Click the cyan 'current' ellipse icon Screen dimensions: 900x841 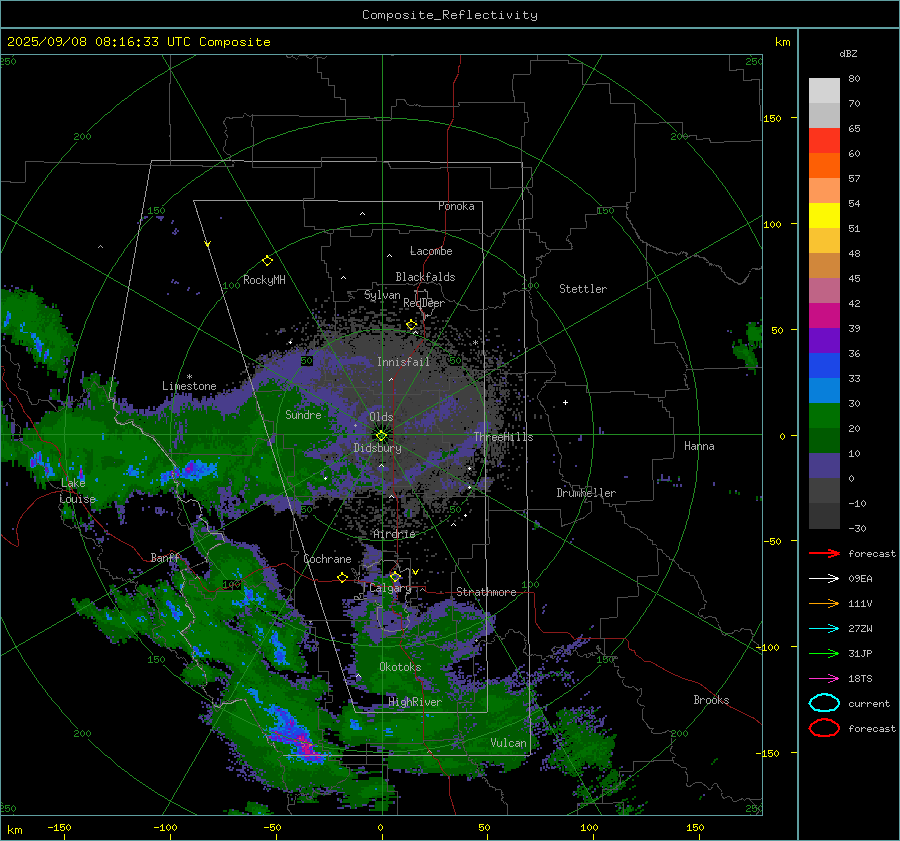824,703
